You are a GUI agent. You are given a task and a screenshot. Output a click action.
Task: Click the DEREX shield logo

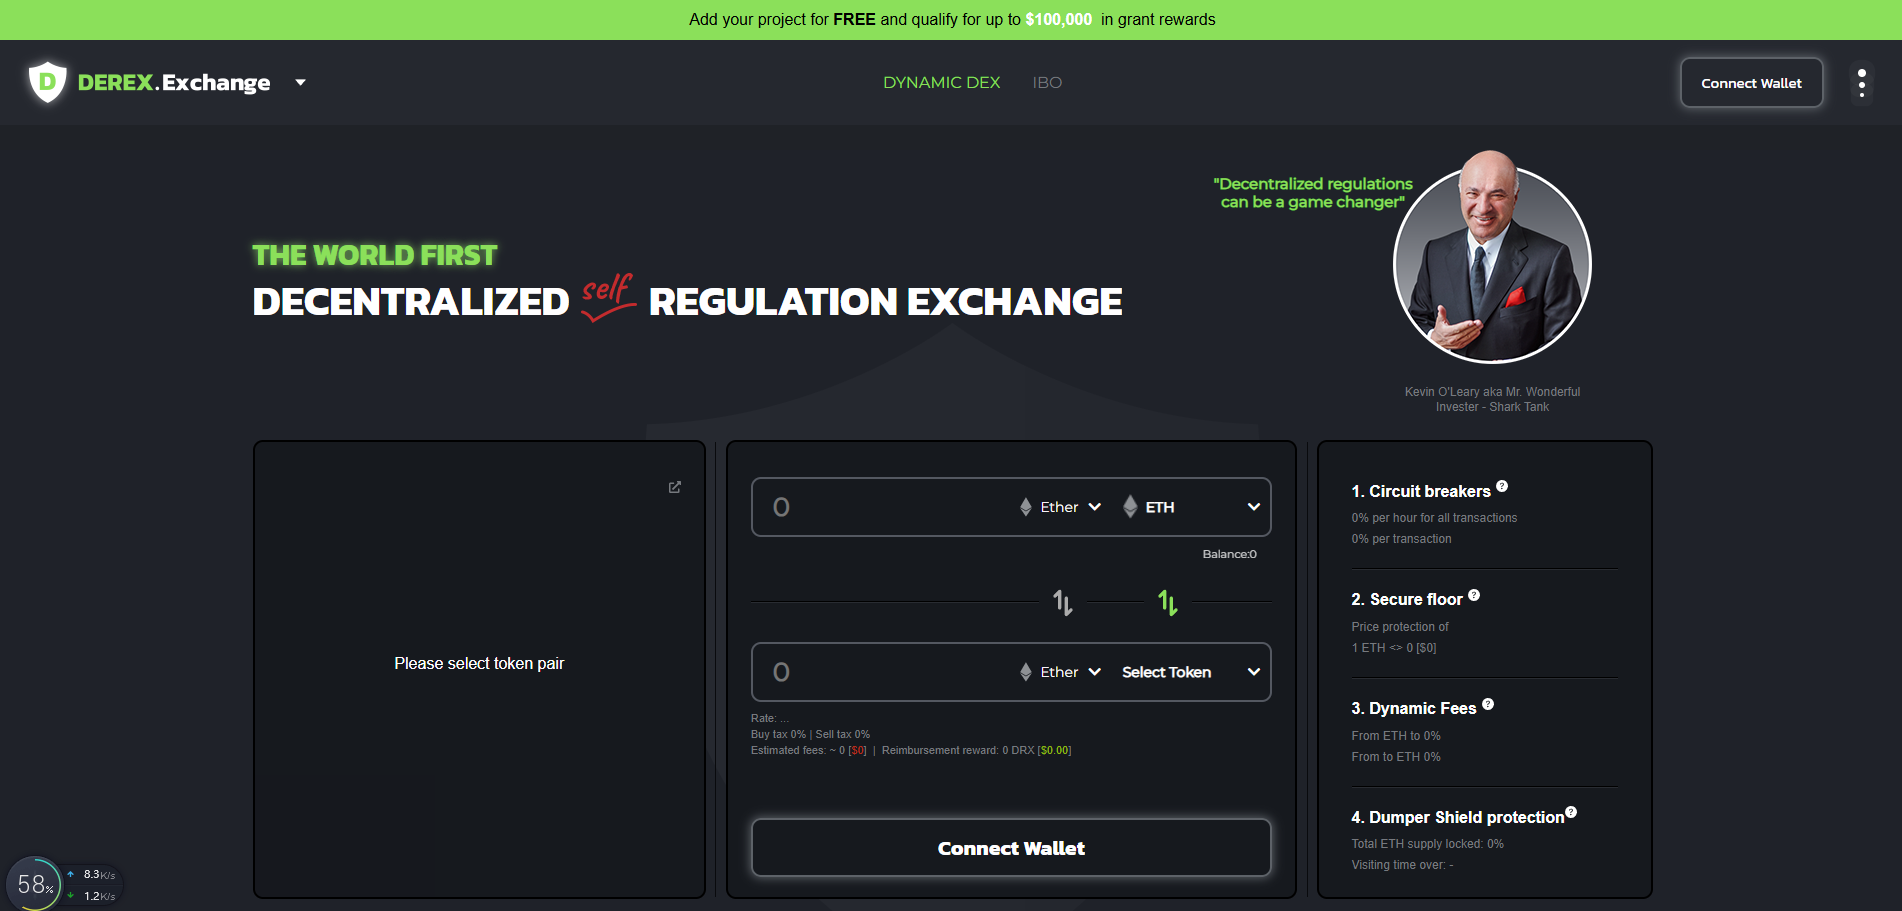[47, 82]
